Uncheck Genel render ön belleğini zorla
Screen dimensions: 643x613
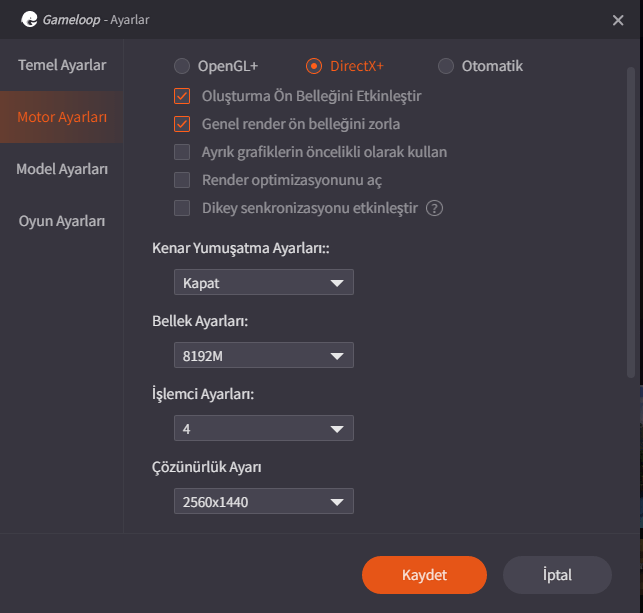click(182, 124)
